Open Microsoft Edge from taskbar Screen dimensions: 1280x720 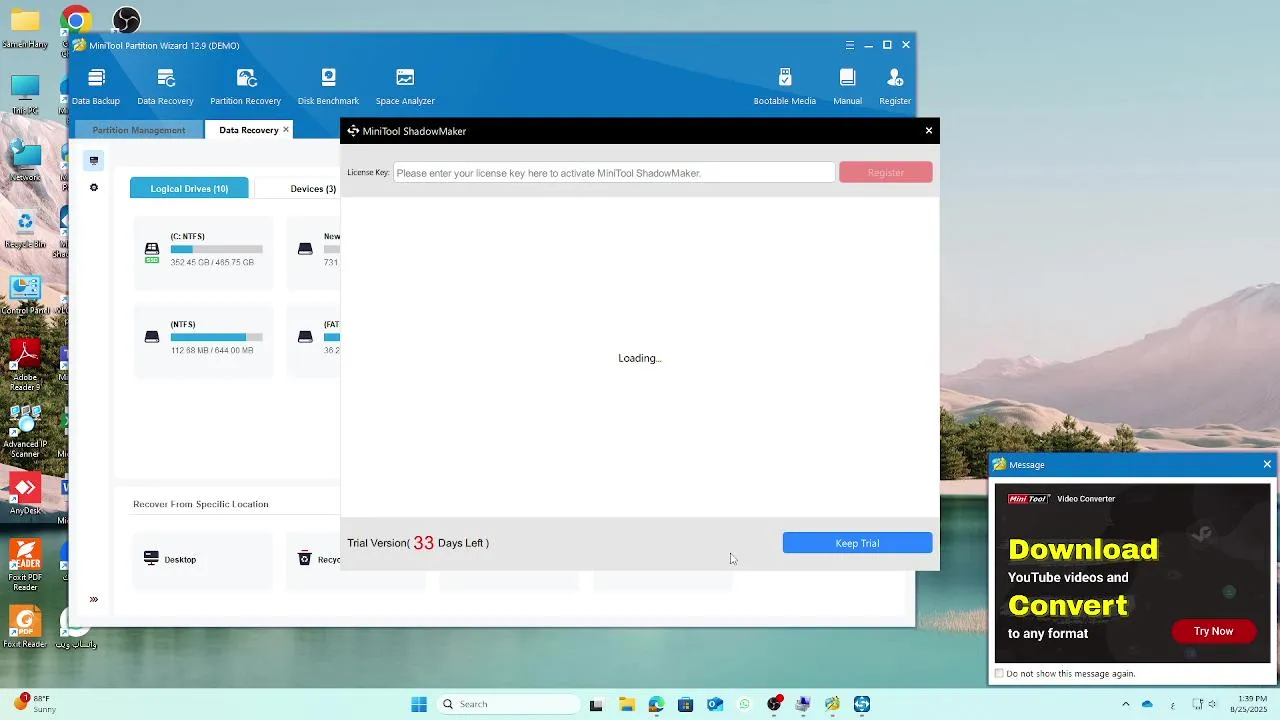[x=656, y=704]
